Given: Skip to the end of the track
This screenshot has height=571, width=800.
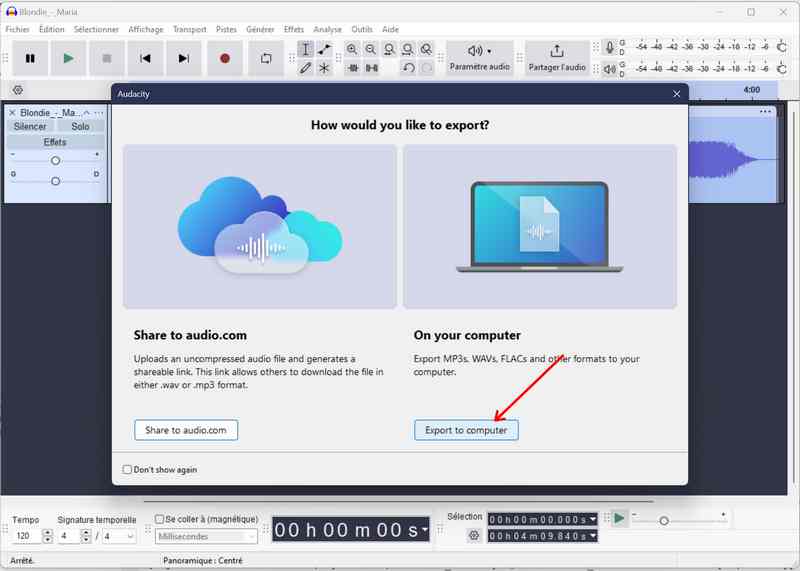Looking at the screenshot, I should click(x=184, y=59).
